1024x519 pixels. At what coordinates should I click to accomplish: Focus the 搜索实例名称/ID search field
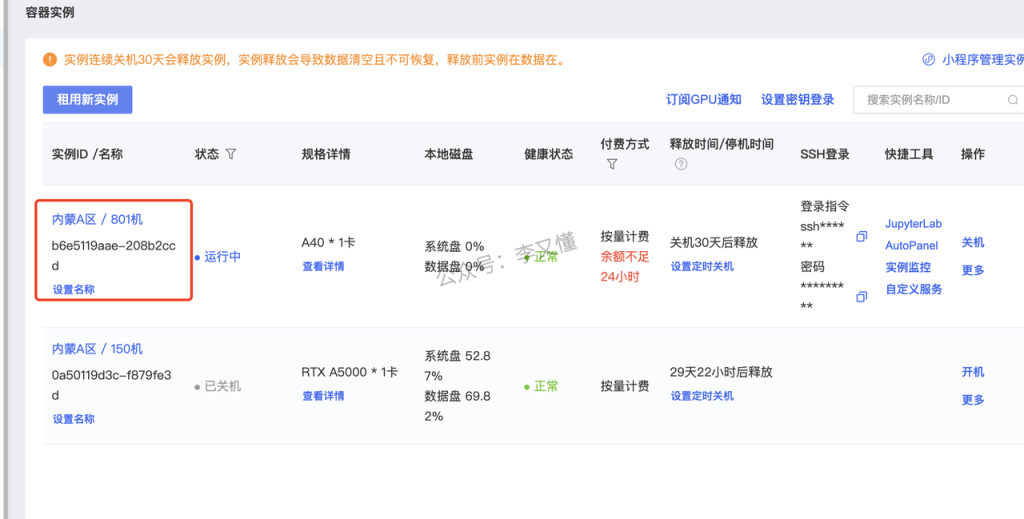pos(930,100)
